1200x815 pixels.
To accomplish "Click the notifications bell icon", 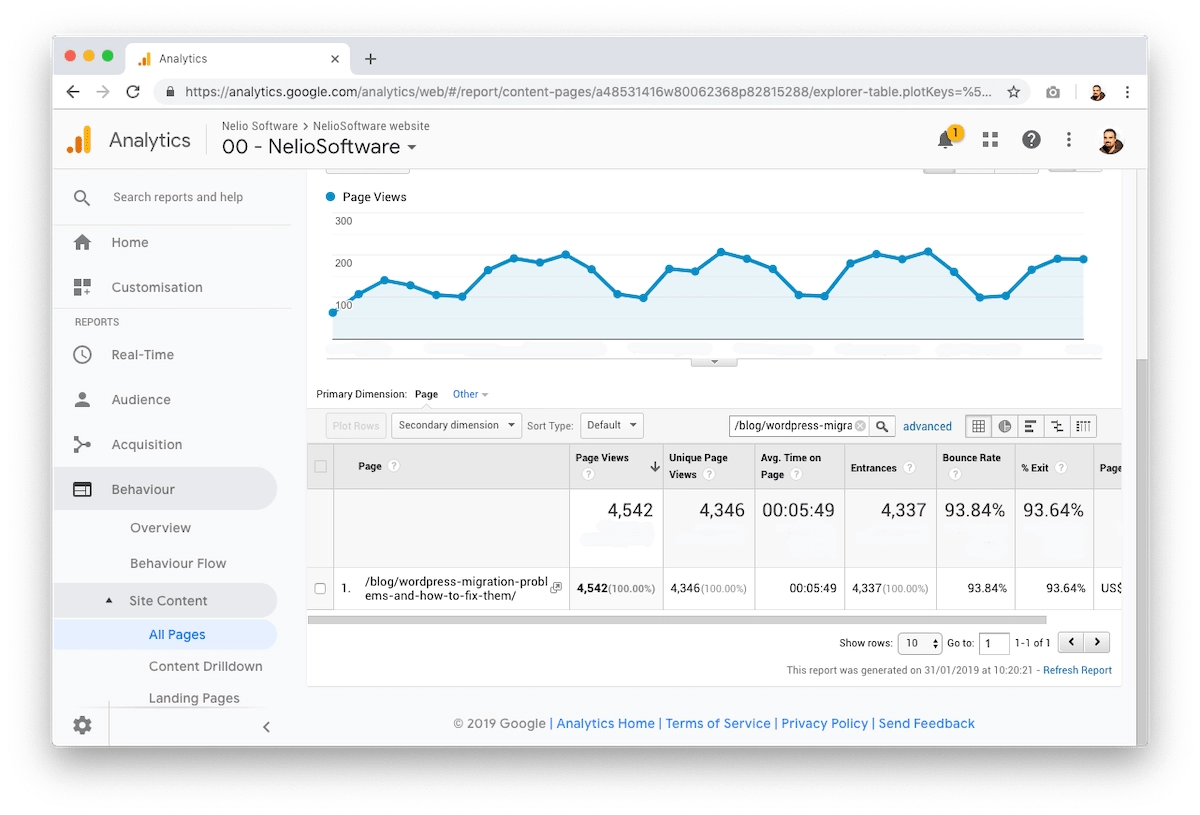I will point(944,140).
